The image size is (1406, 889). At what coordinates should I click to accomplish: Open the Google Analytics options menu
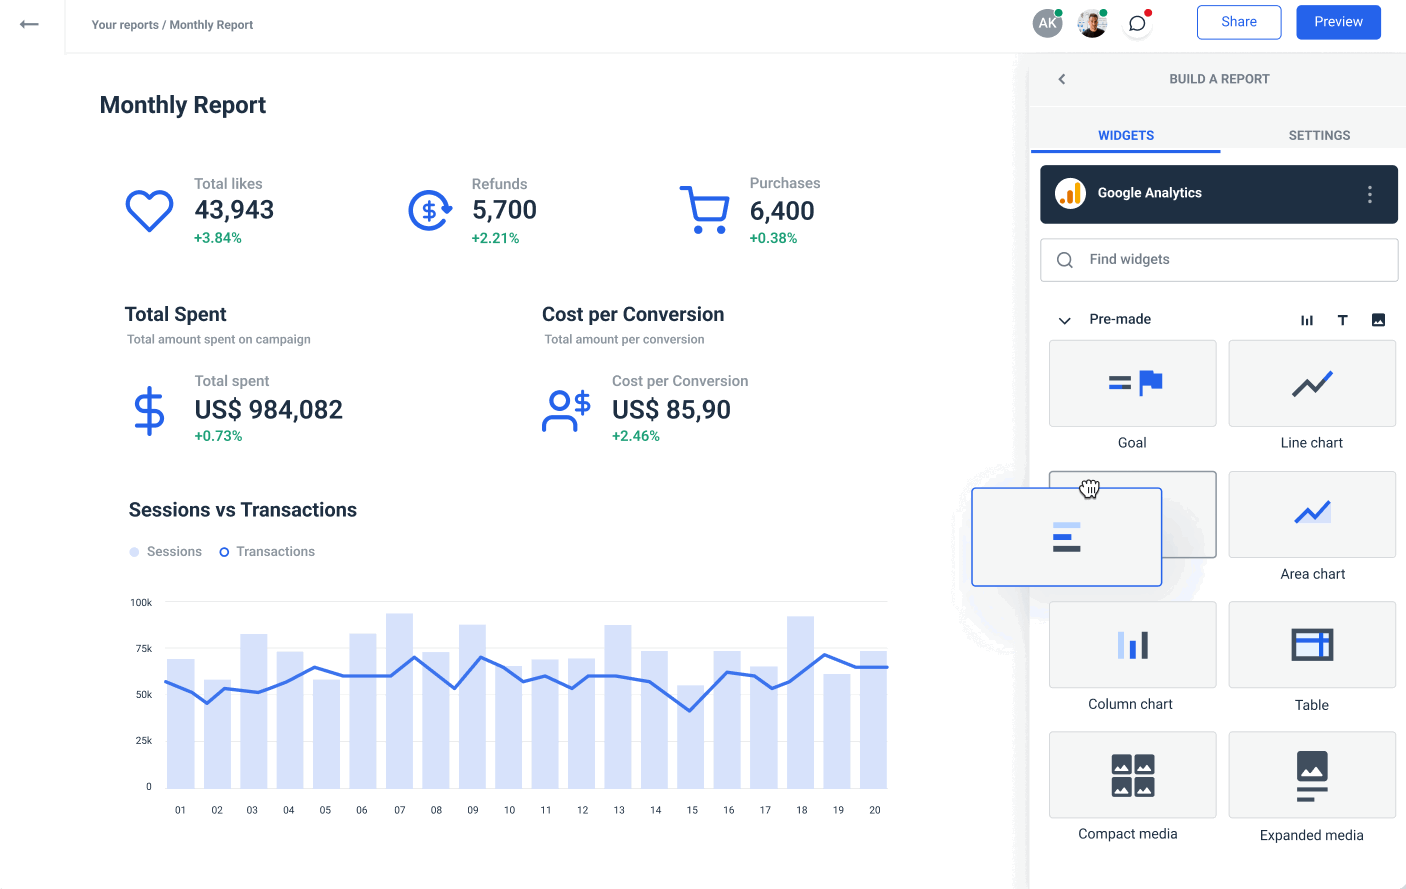1369,194
